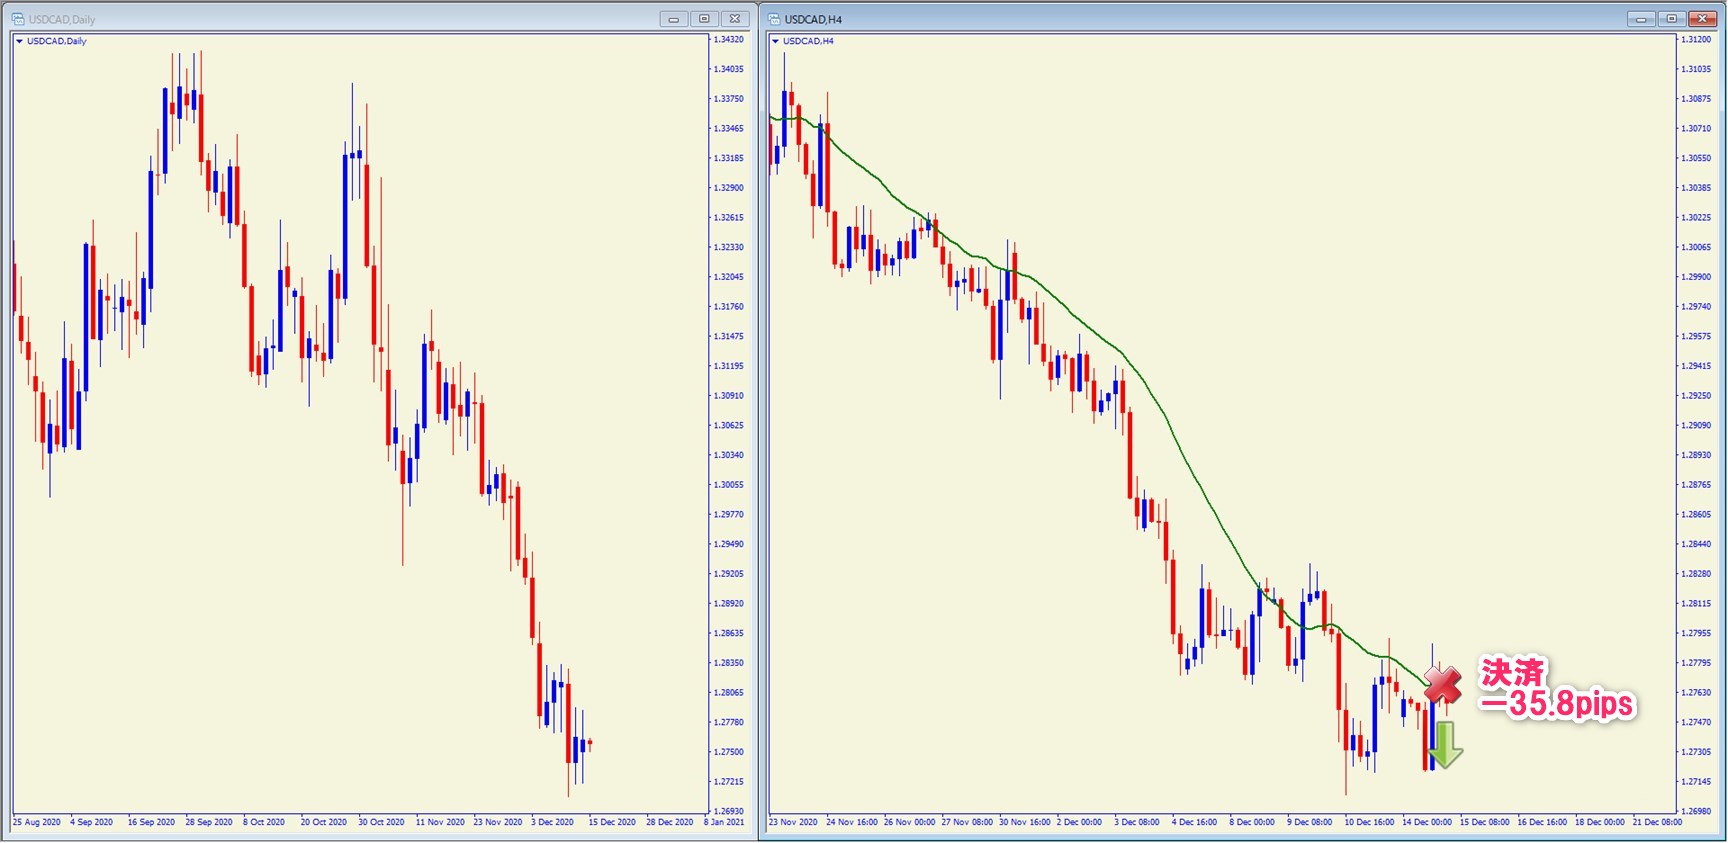Click price level 1.29770 on Daily axis
The width and height of the screenshot is (1728, 843).
(729, 514)
